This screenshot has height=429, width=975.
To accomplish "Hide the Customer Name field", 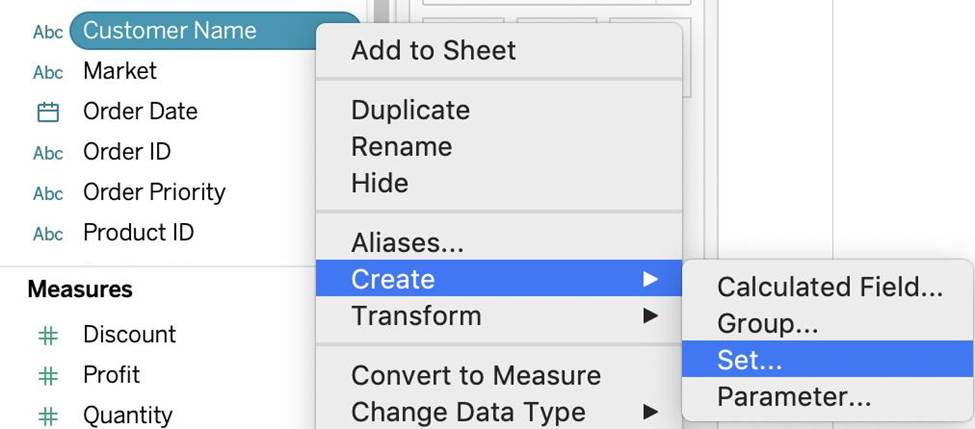I will pyautogui.click(x=379, y=183).
